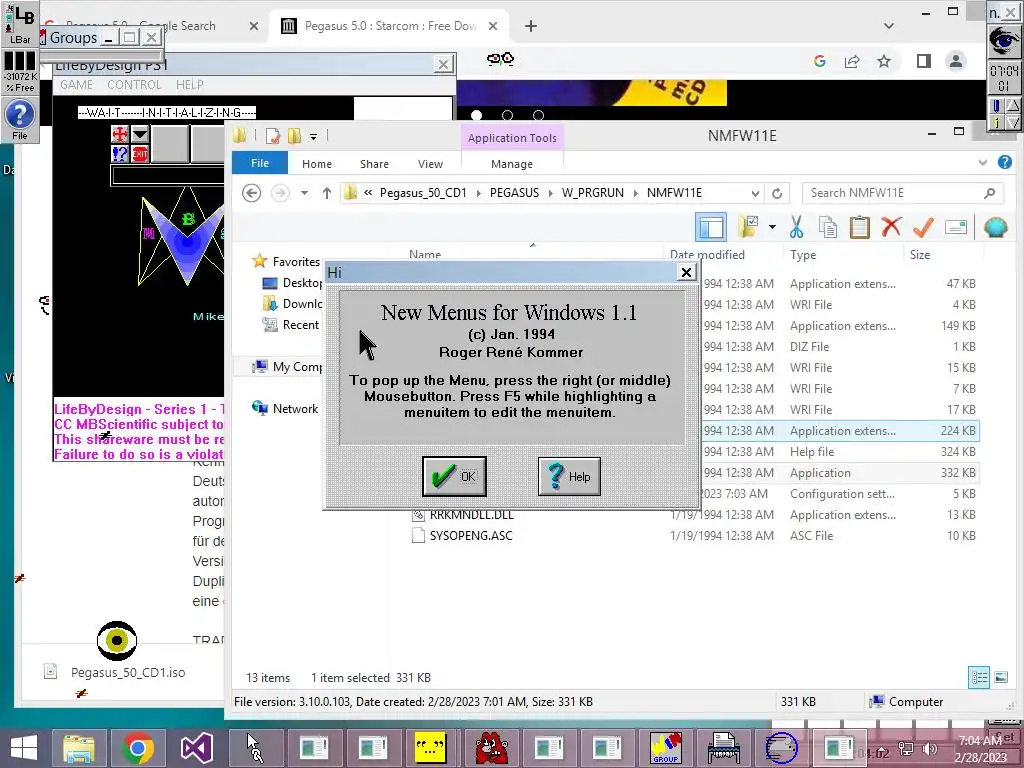The image size is (1024, 768).
Task: Open Quick Access Toolbar customize dropdown
Action: pos(313,136)
